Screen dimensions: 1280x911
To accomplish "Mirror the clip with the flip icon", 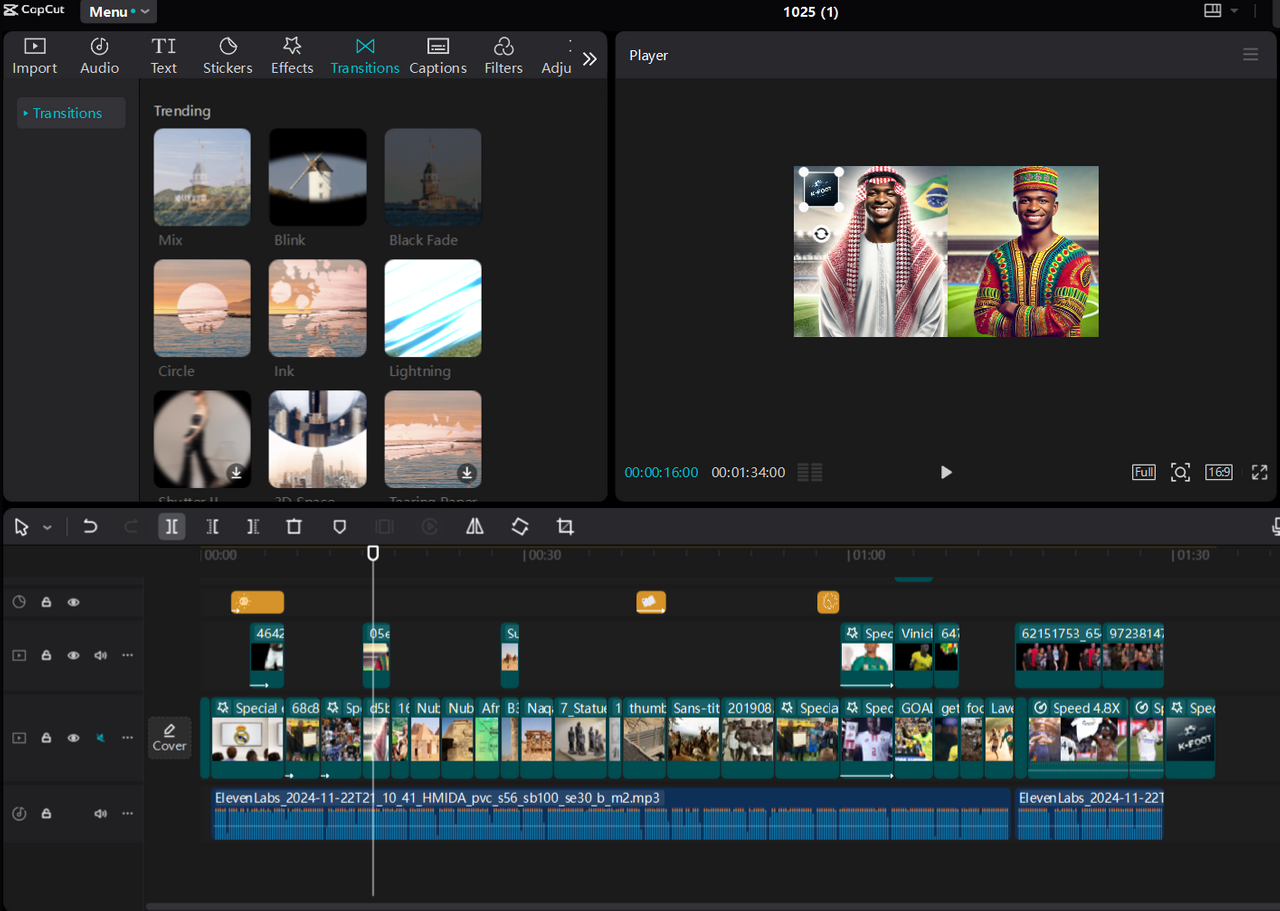I will tap(475, 526).
